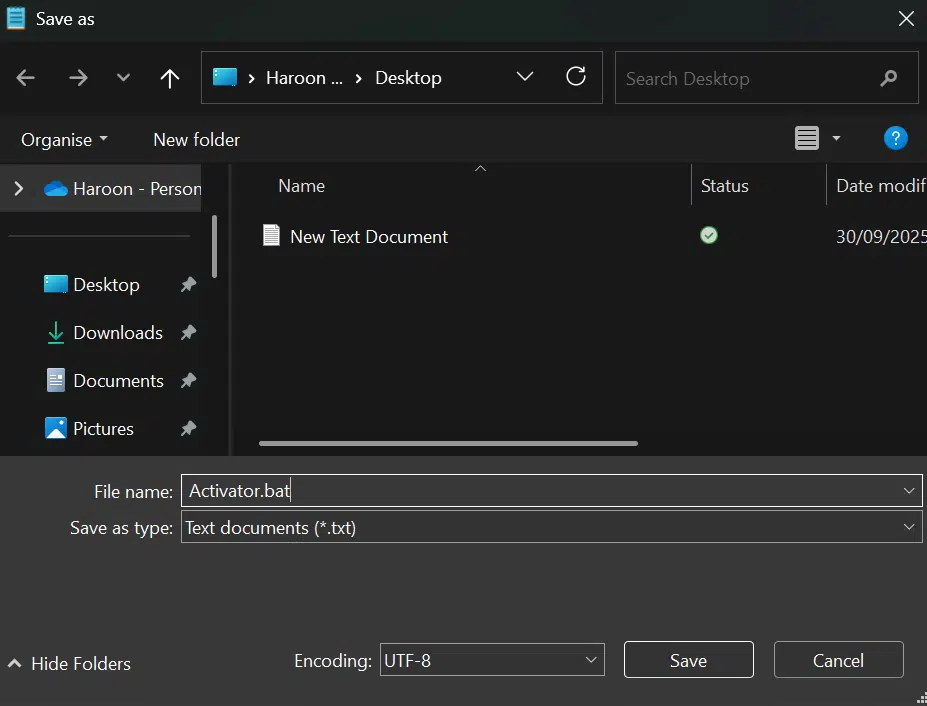This screenshot has height=706, width=927.
Task: Click New folder in the toolbar
Action: tap(196, 140)
